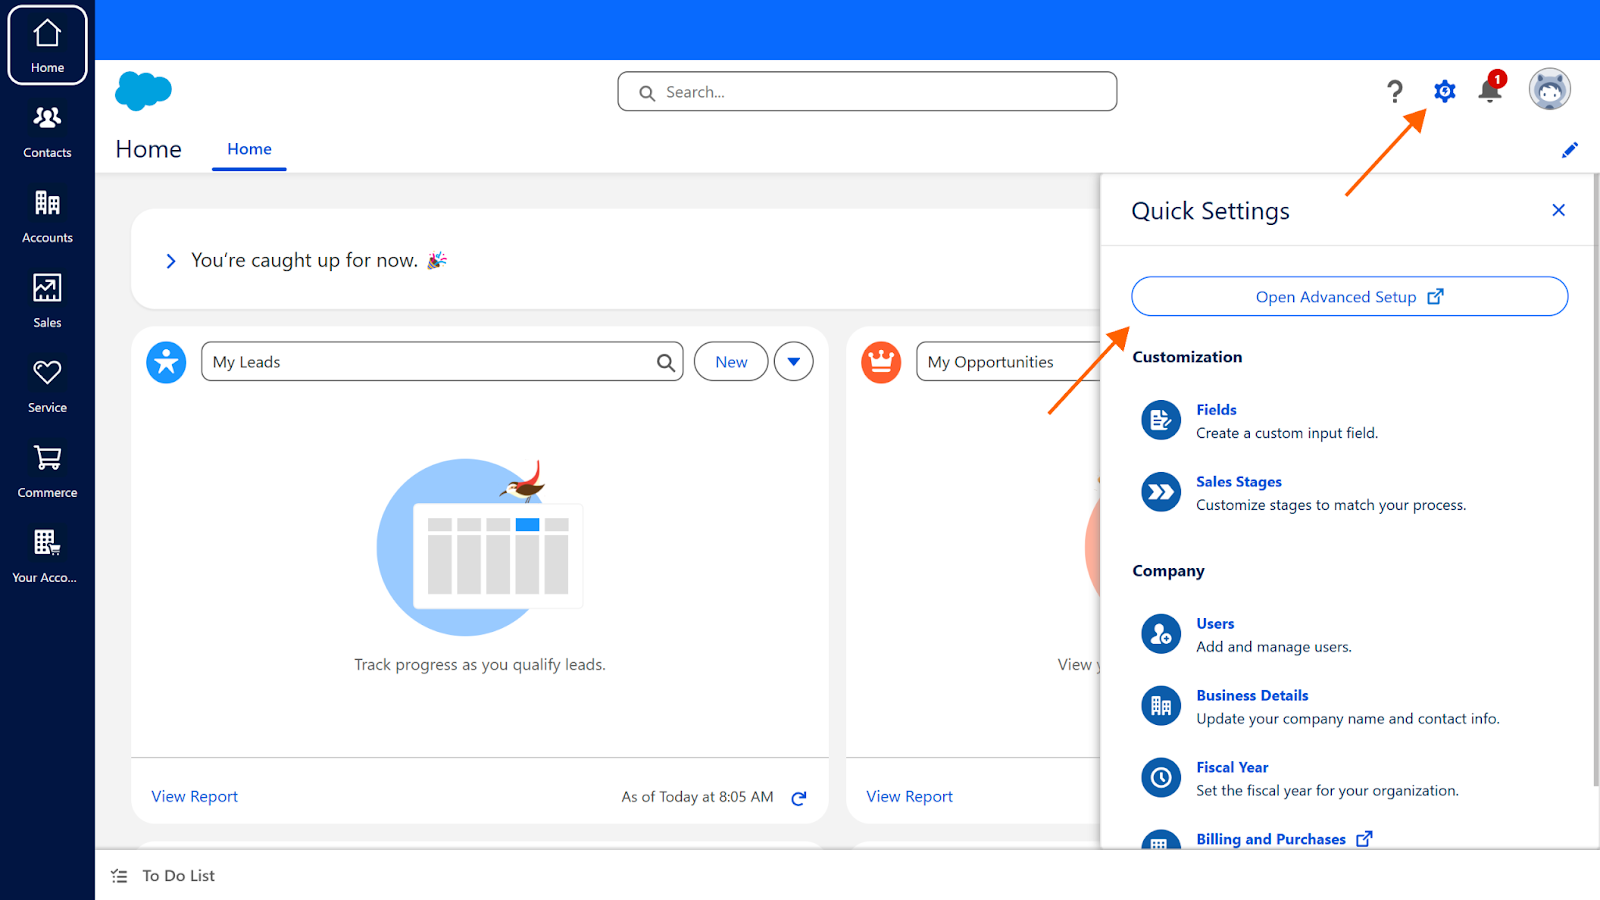Click 'Set the fiscal year for your organization.'
The width and height of the screenshot is (1600, 900).
tap(1327, 791)
